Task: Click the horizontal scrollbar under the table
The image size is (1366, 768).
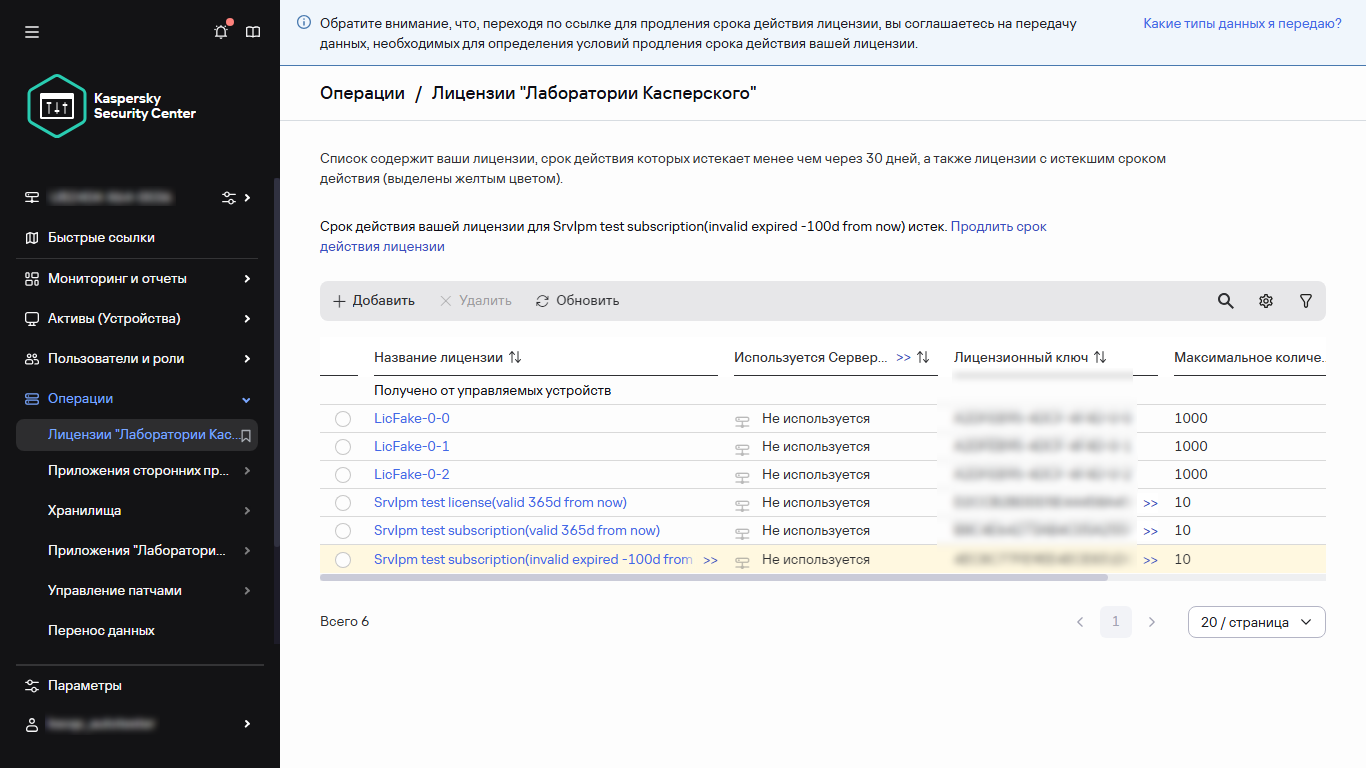Action: click(x=713, y=577)
